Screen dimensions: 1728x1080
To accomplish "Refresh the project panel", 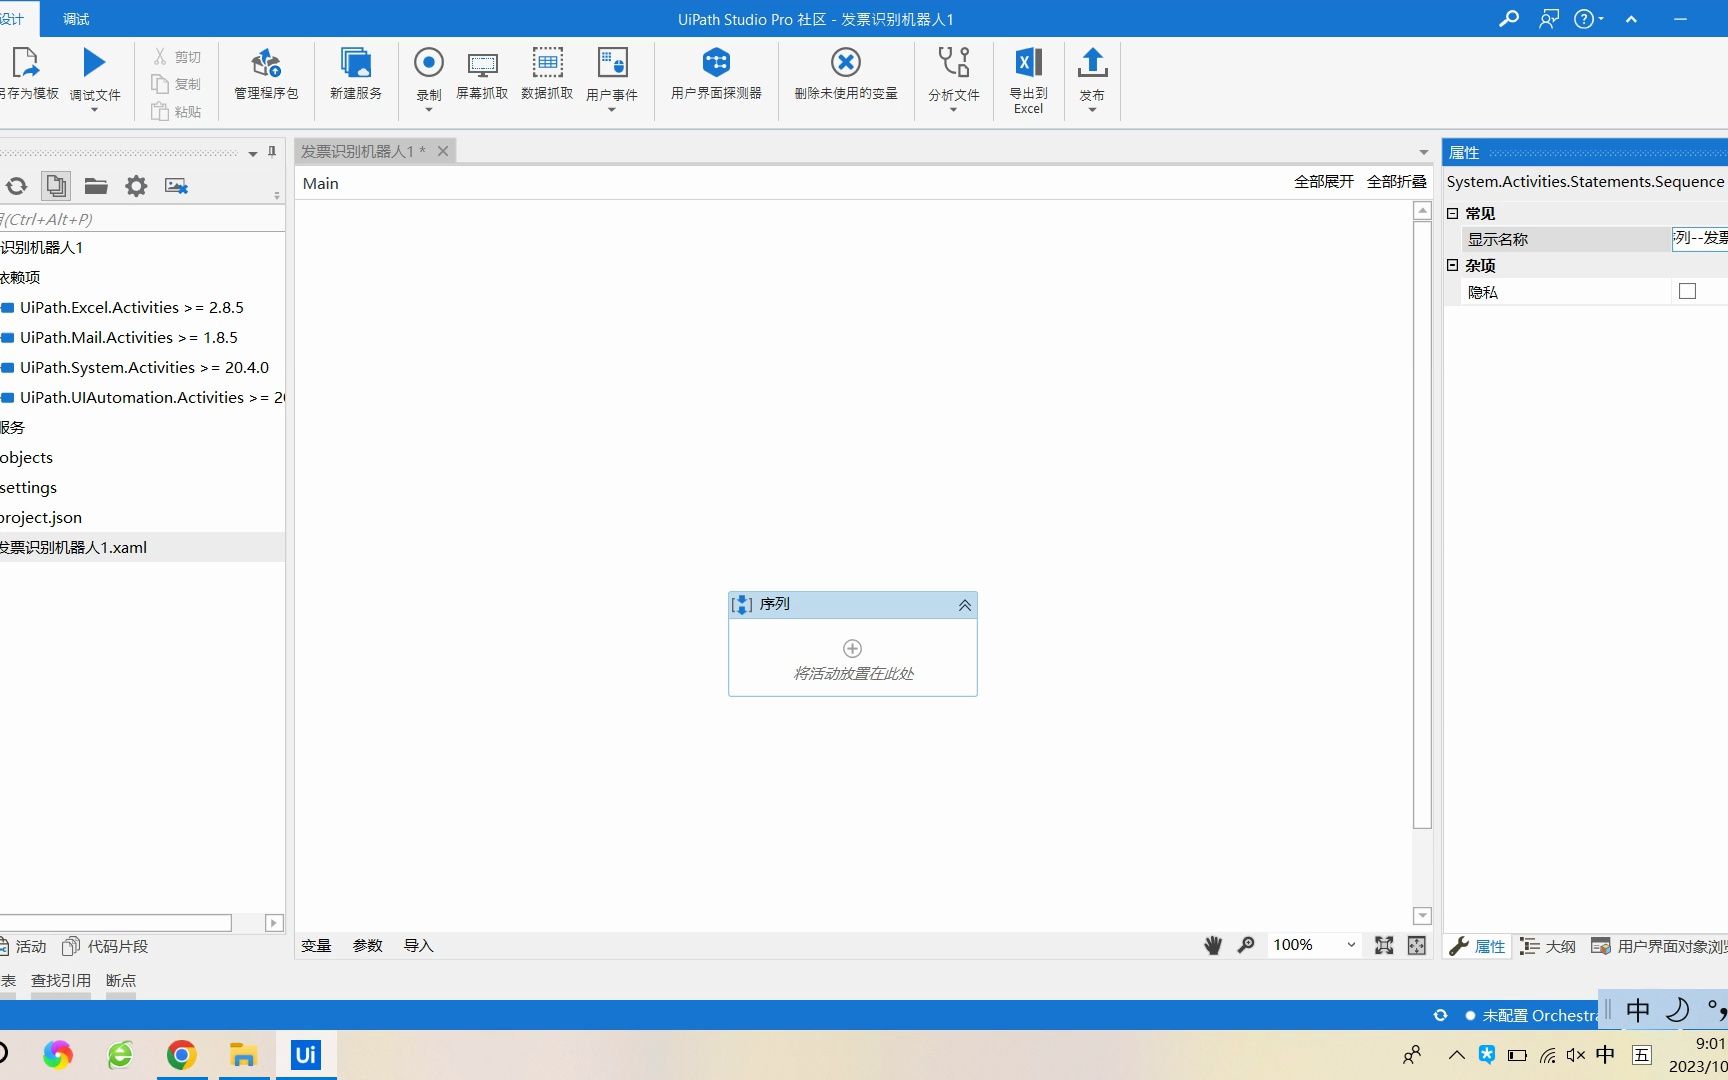I will [16, 186].
